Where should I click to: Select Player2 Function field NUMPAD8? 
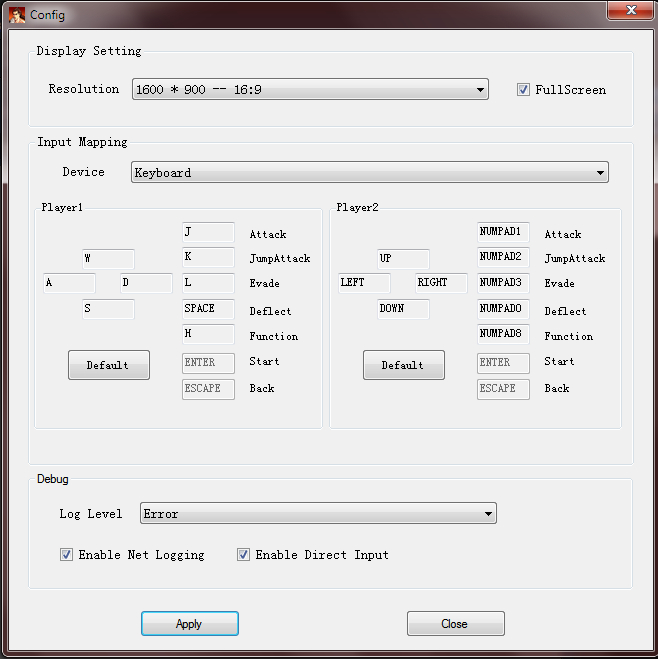click(x=503, y=334)
